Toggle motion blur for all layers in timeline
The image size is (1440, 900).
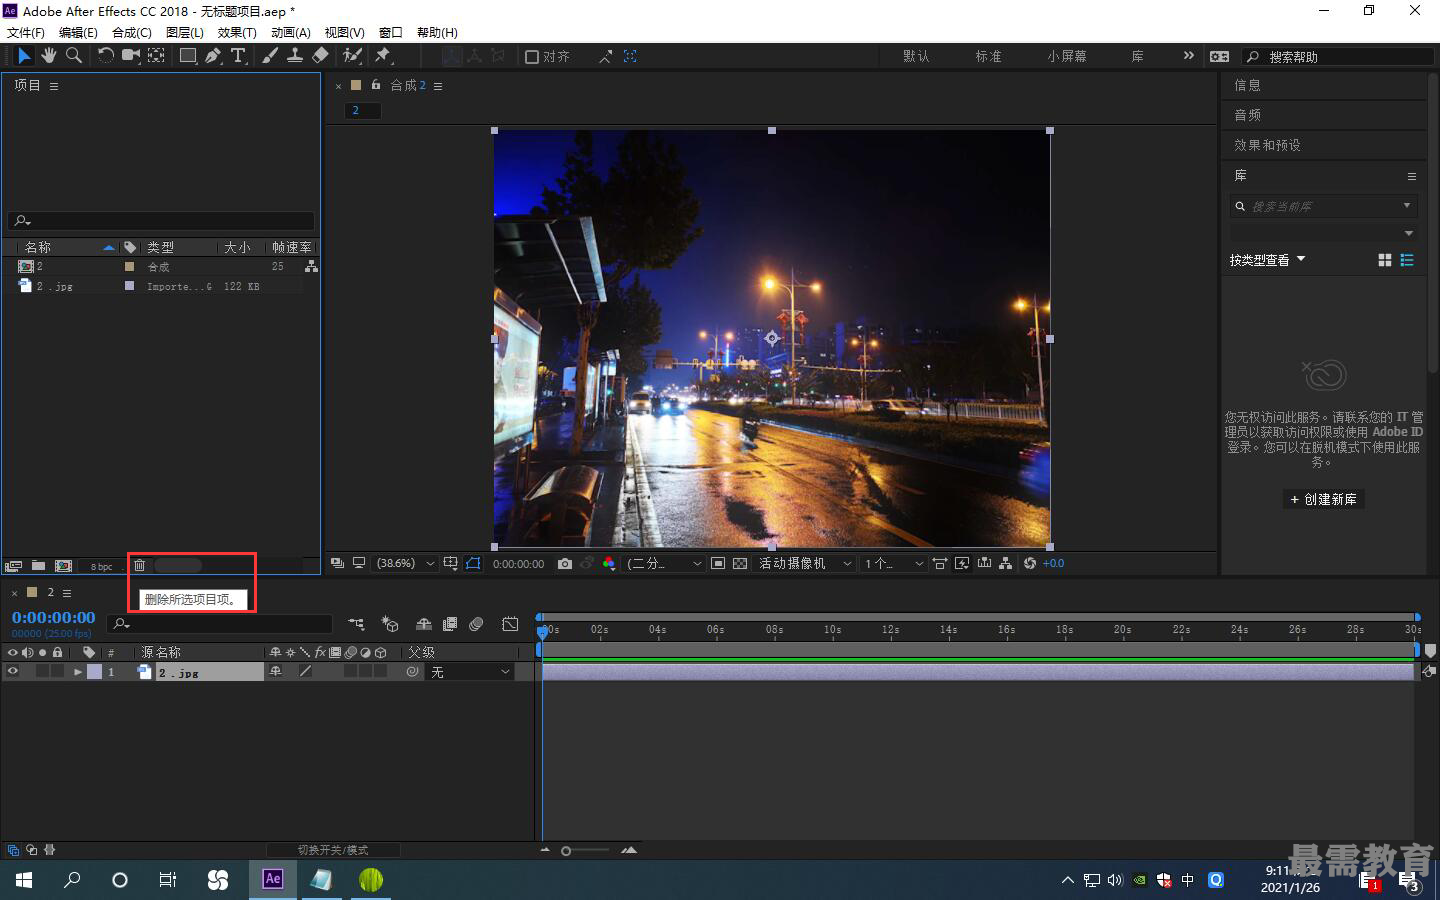click(x=476, y=624)
